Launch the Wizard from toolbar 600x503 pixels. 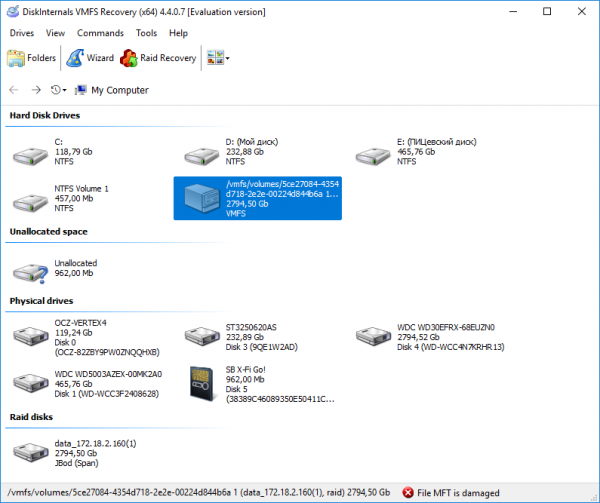90,59
